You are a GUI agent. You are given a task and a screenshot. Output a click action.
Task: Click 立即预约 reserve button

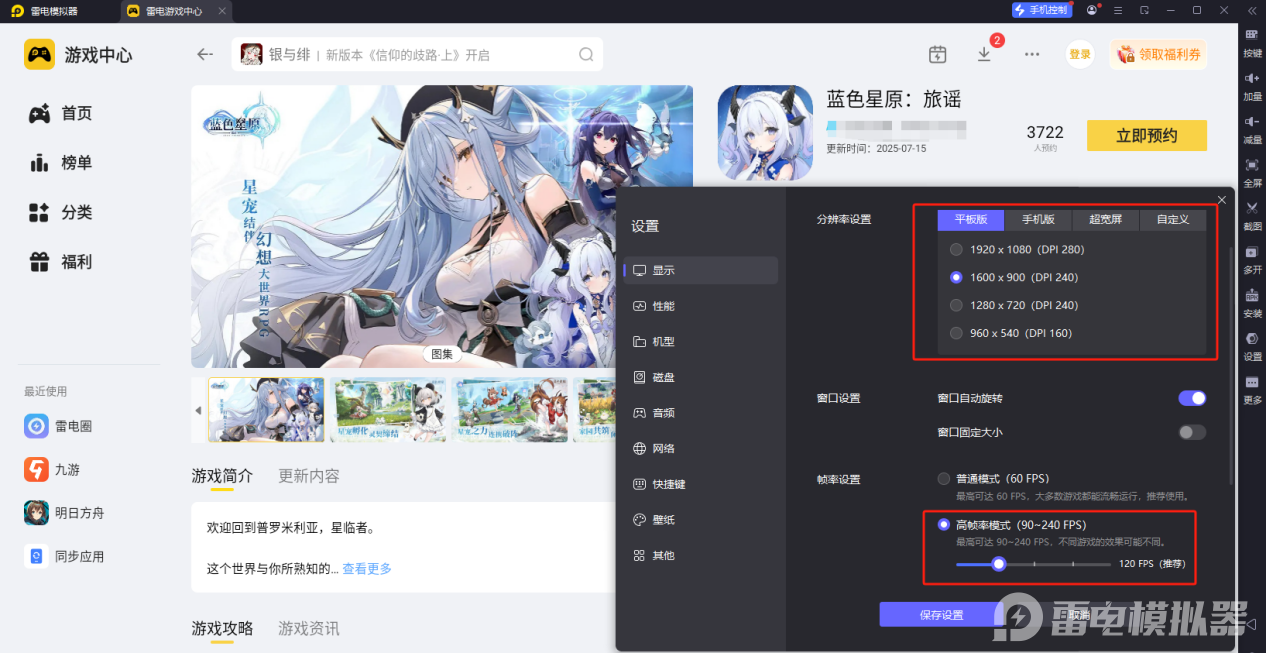click(x=1147, y=135)
